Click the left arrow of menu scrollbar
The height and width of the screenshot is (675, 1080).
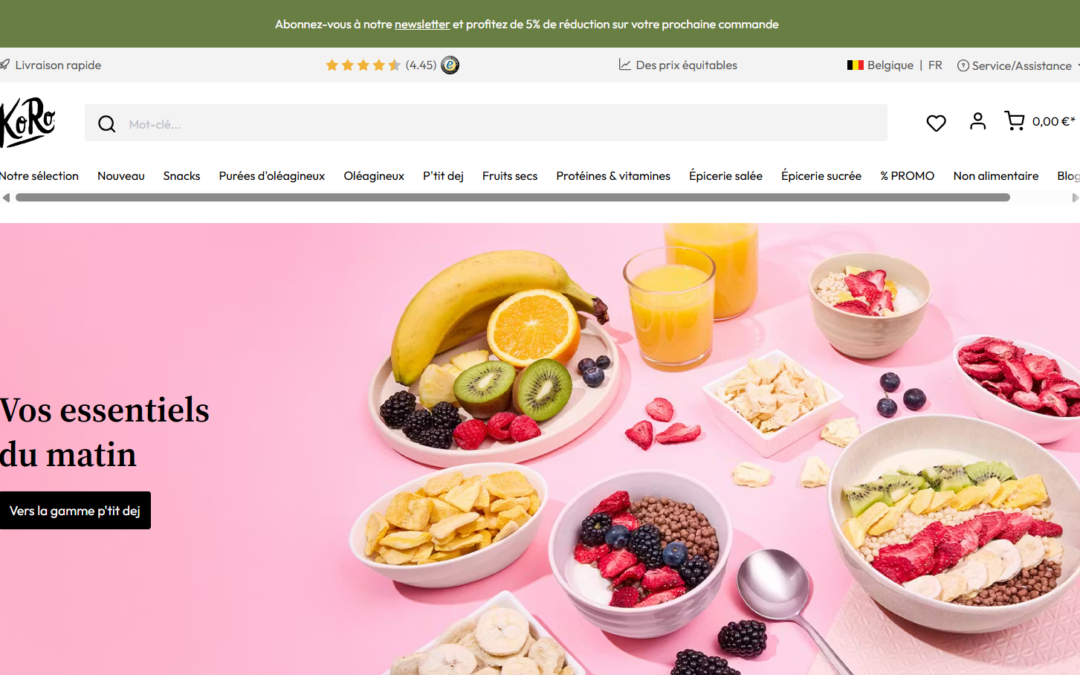click(6, 198)
